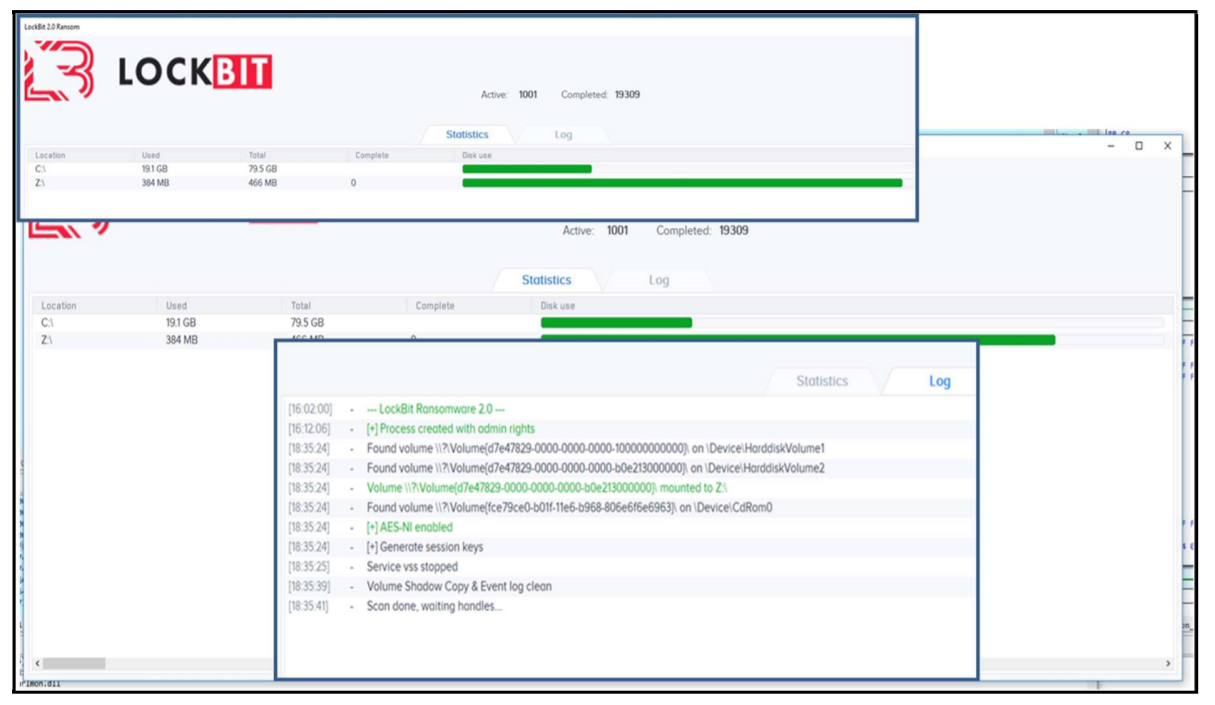Image resolution: width=1215 pixels, height=705 pixels.
Task: Switch to the Log tab in the middle window
Action: (x=658, y=281)
